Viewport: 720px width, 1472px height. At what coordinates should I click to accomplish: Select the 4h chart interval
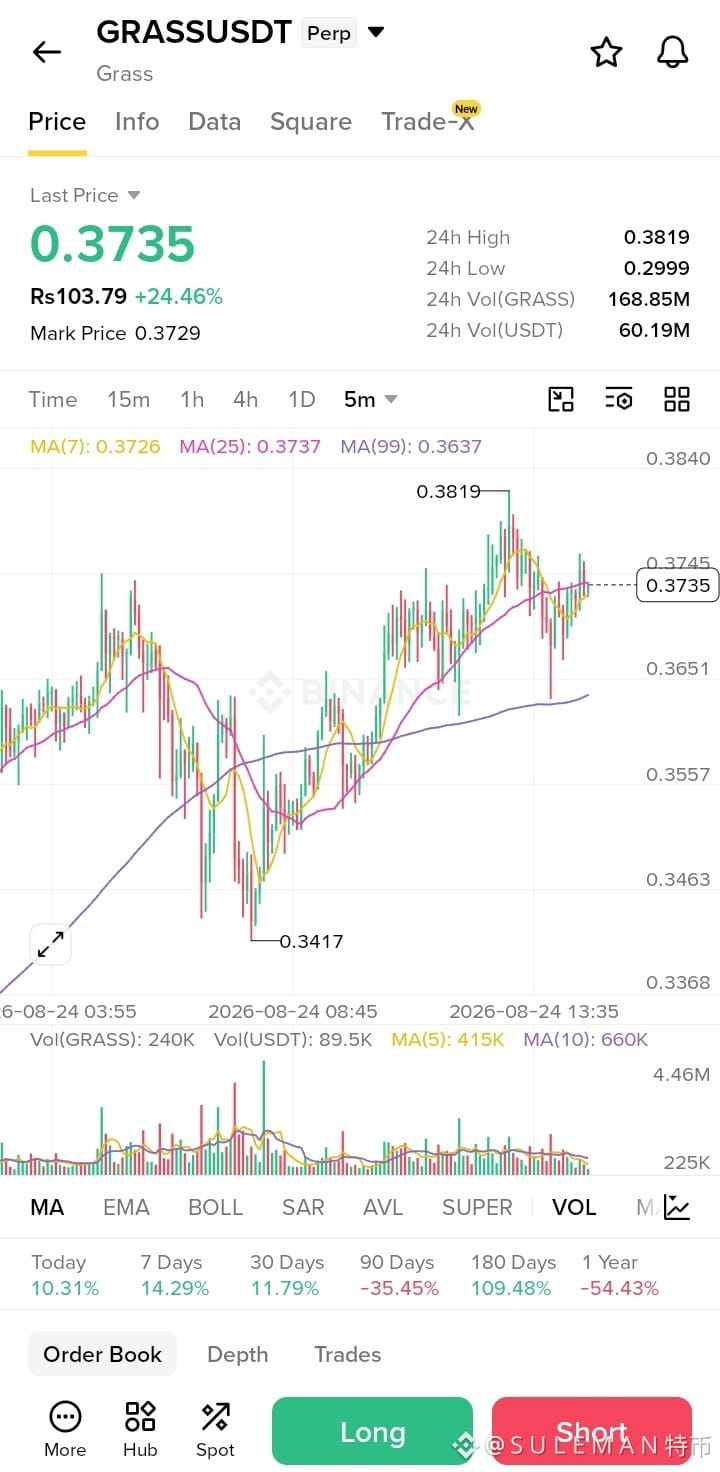[x=246, y=400]
